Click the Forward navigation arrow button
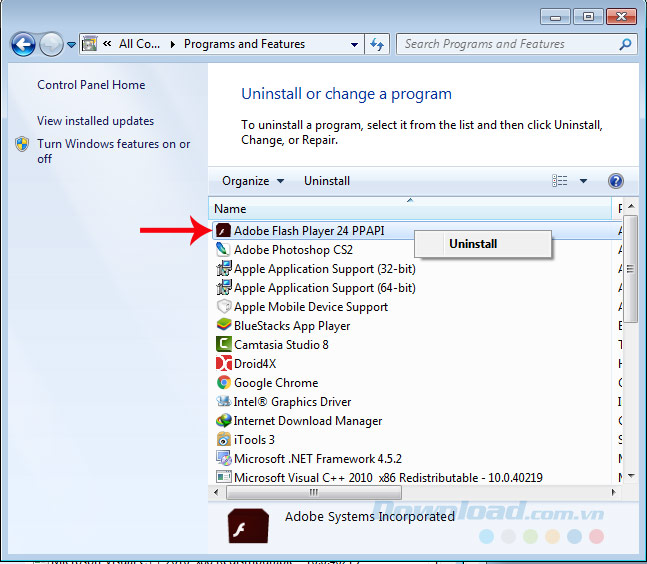Screen dimensions: 647x564 coord(51,44)
